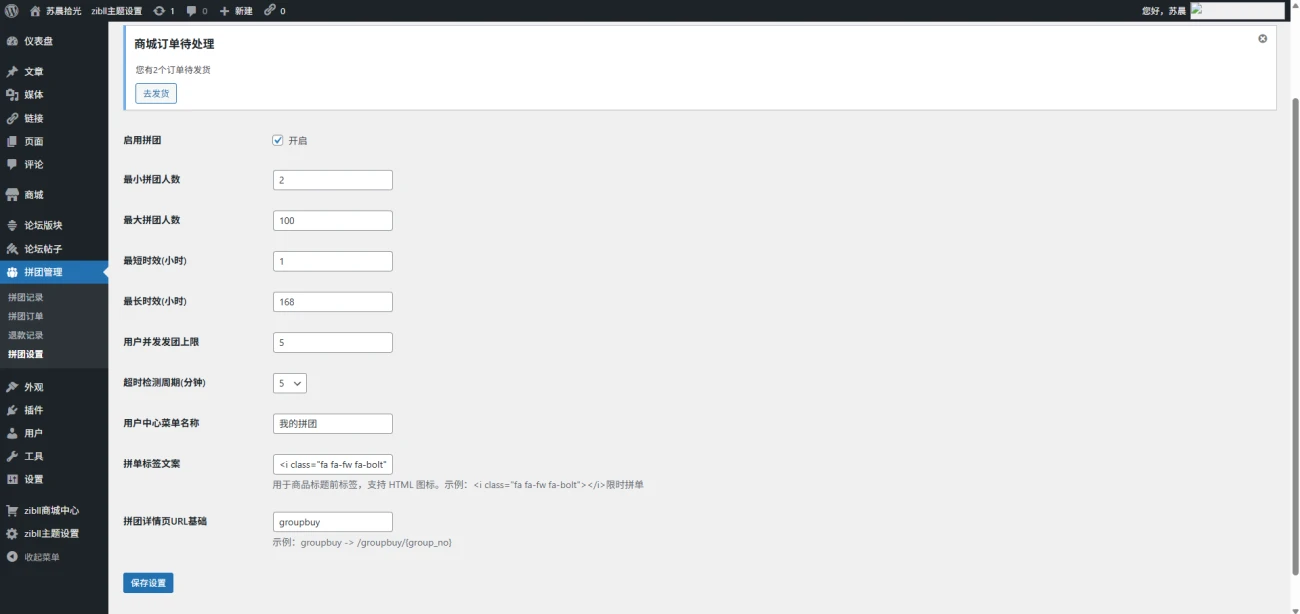Click the 新建 plus icon

[x=225, y=11]
